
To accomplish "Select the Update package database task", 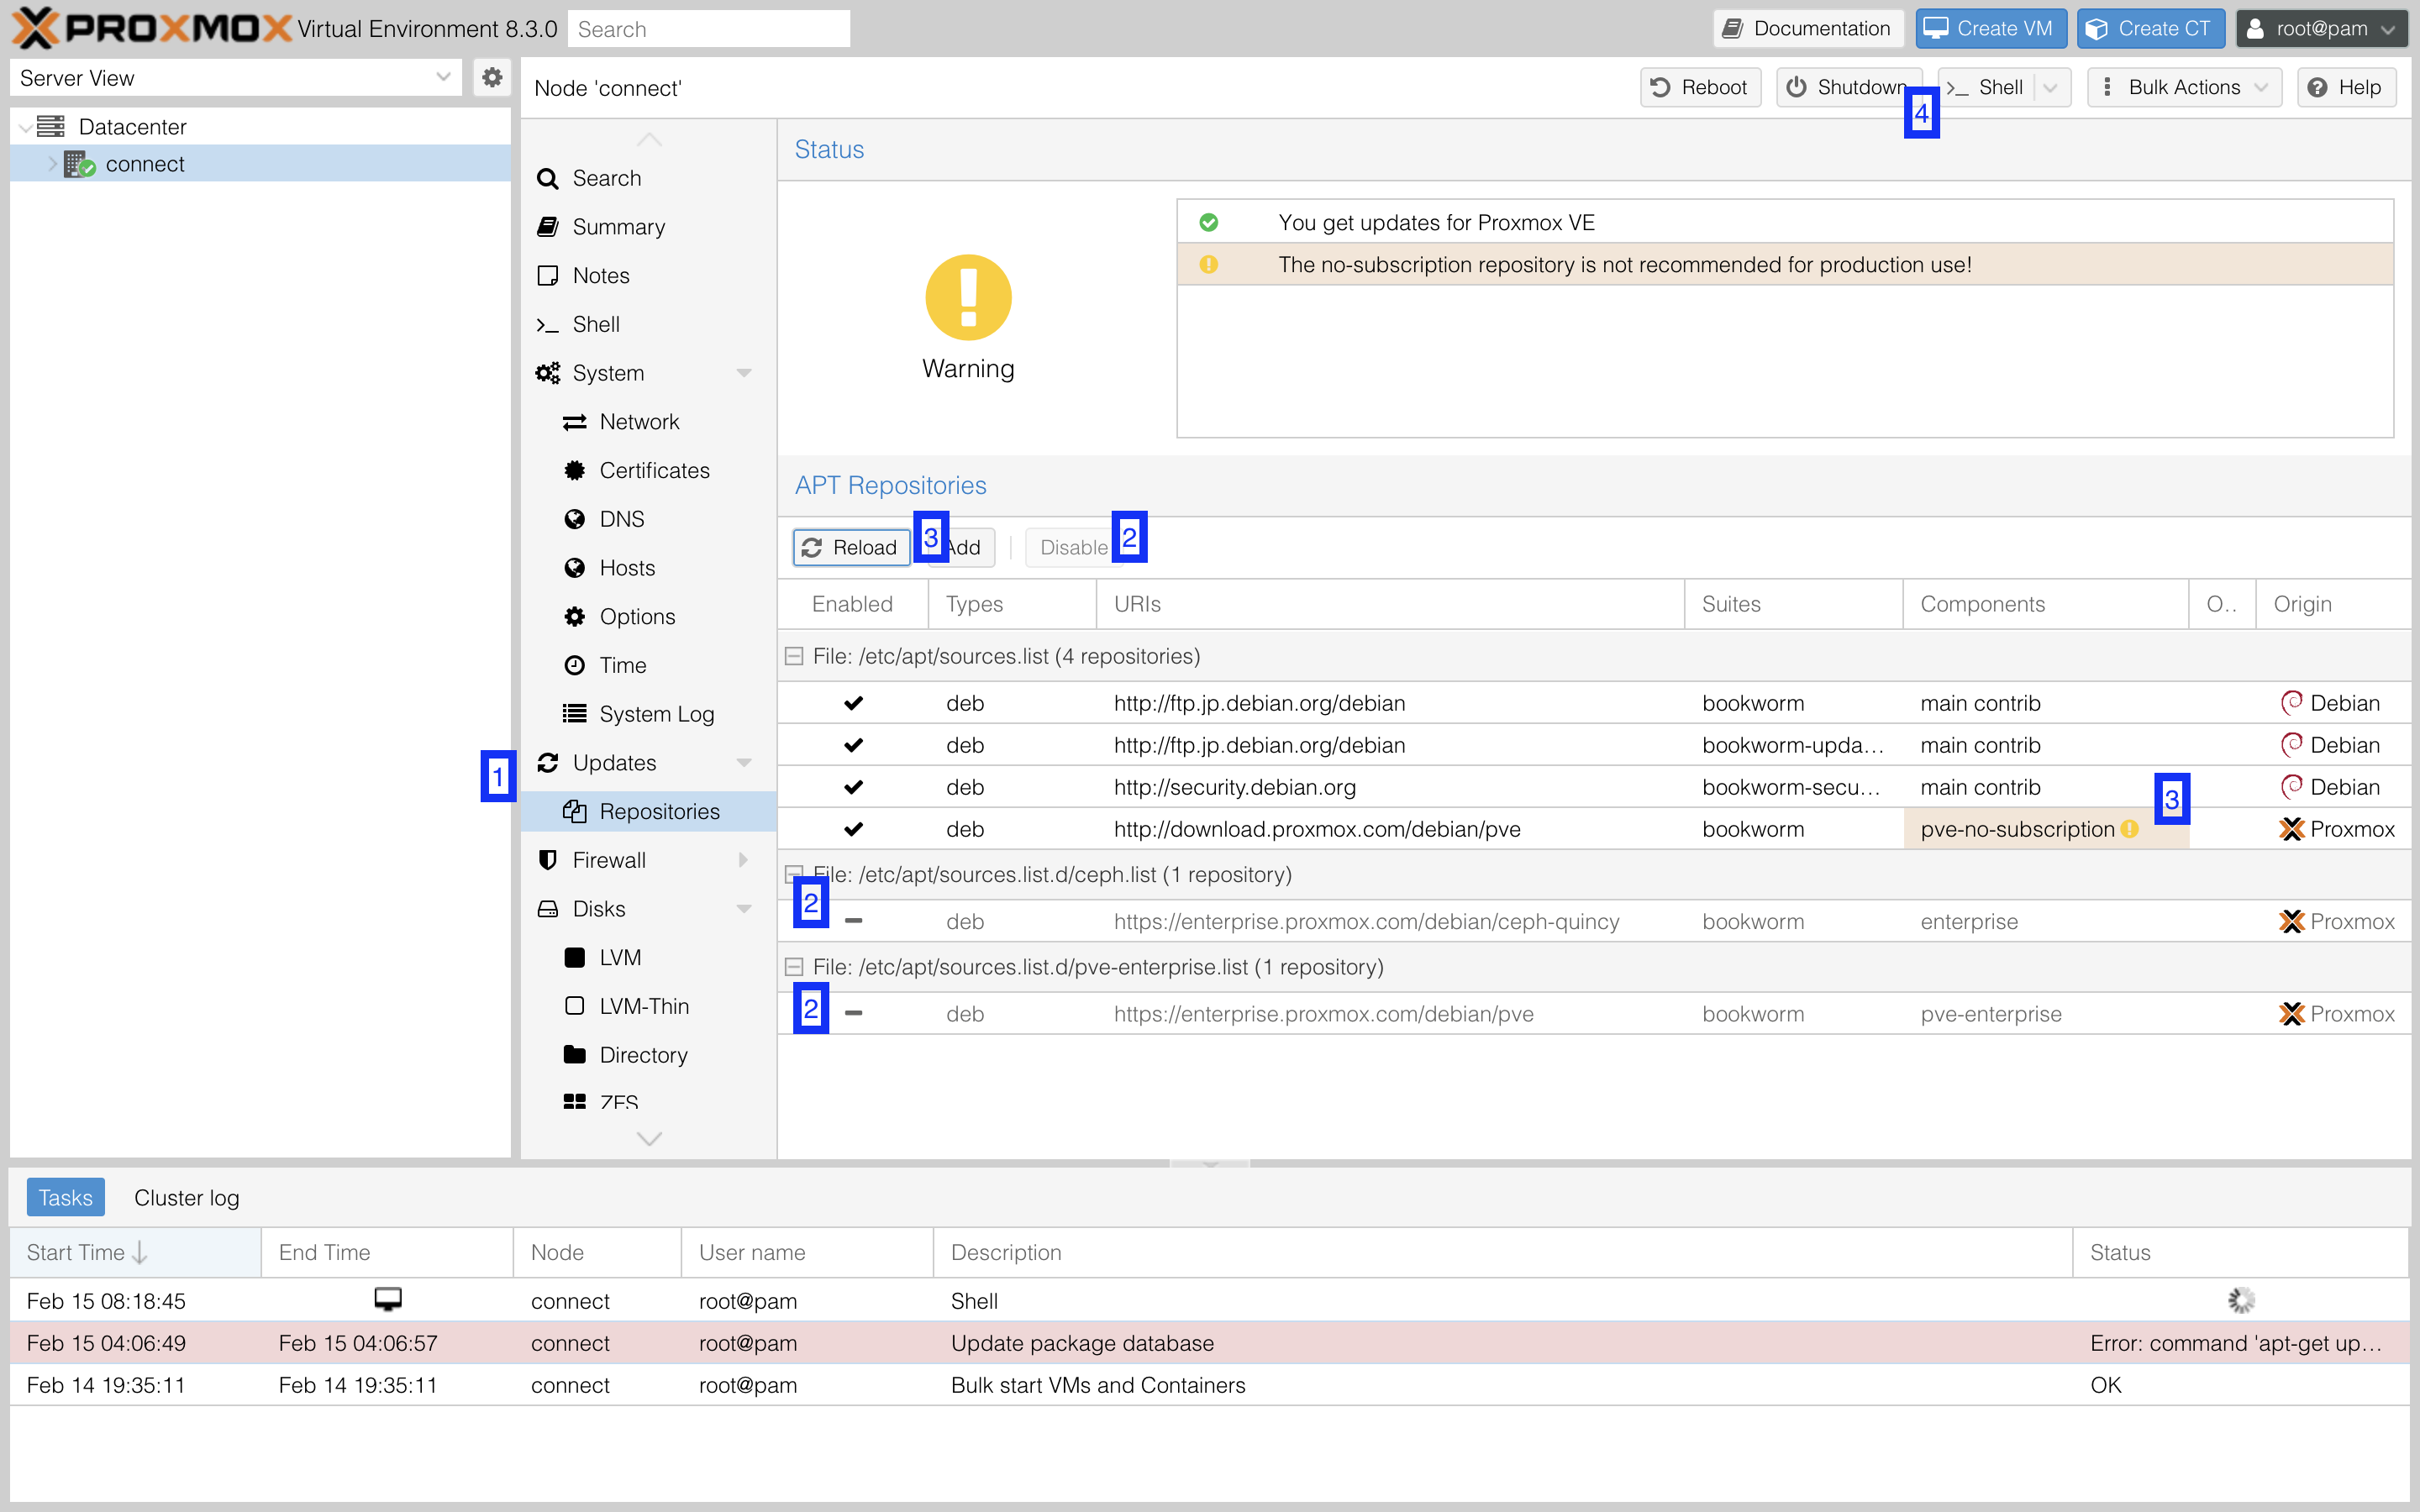I will 1209,1343.
